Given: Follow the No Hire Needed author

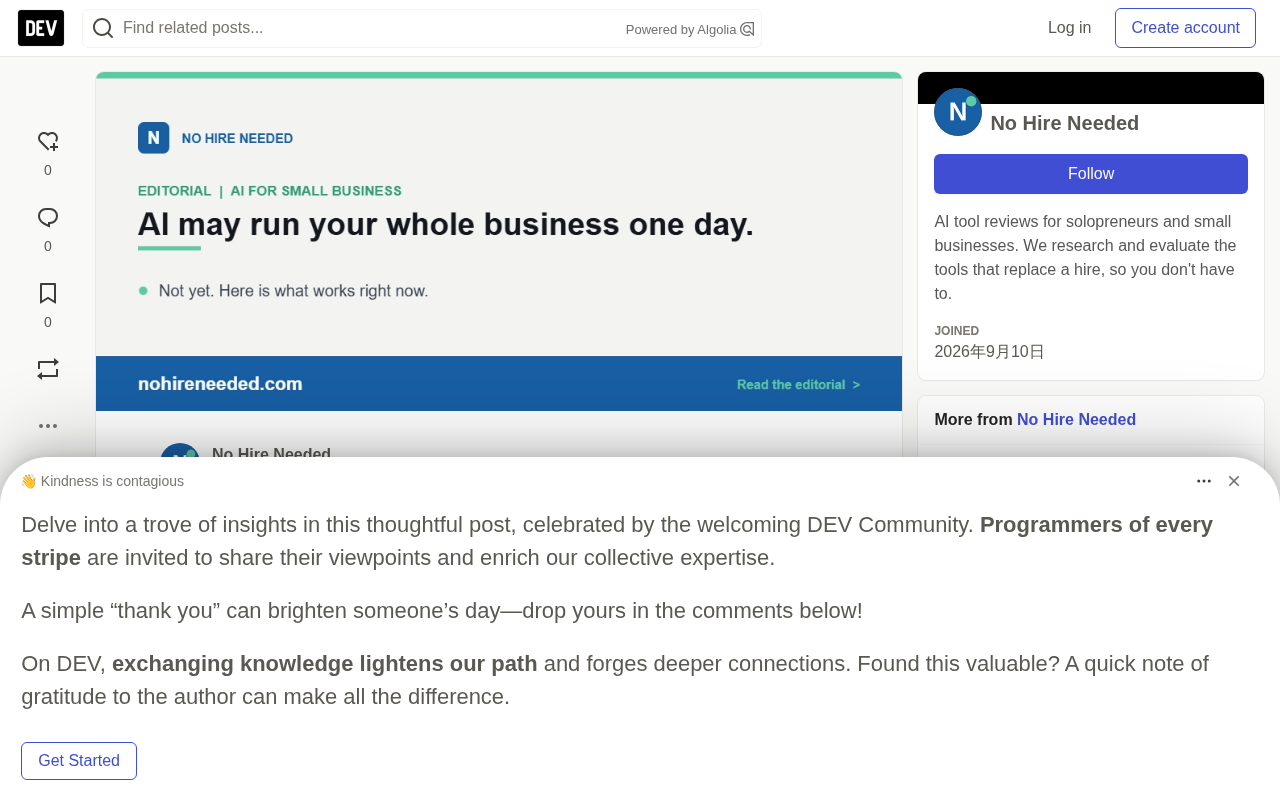Looking at the screenshot, I should click(1091, 174).
